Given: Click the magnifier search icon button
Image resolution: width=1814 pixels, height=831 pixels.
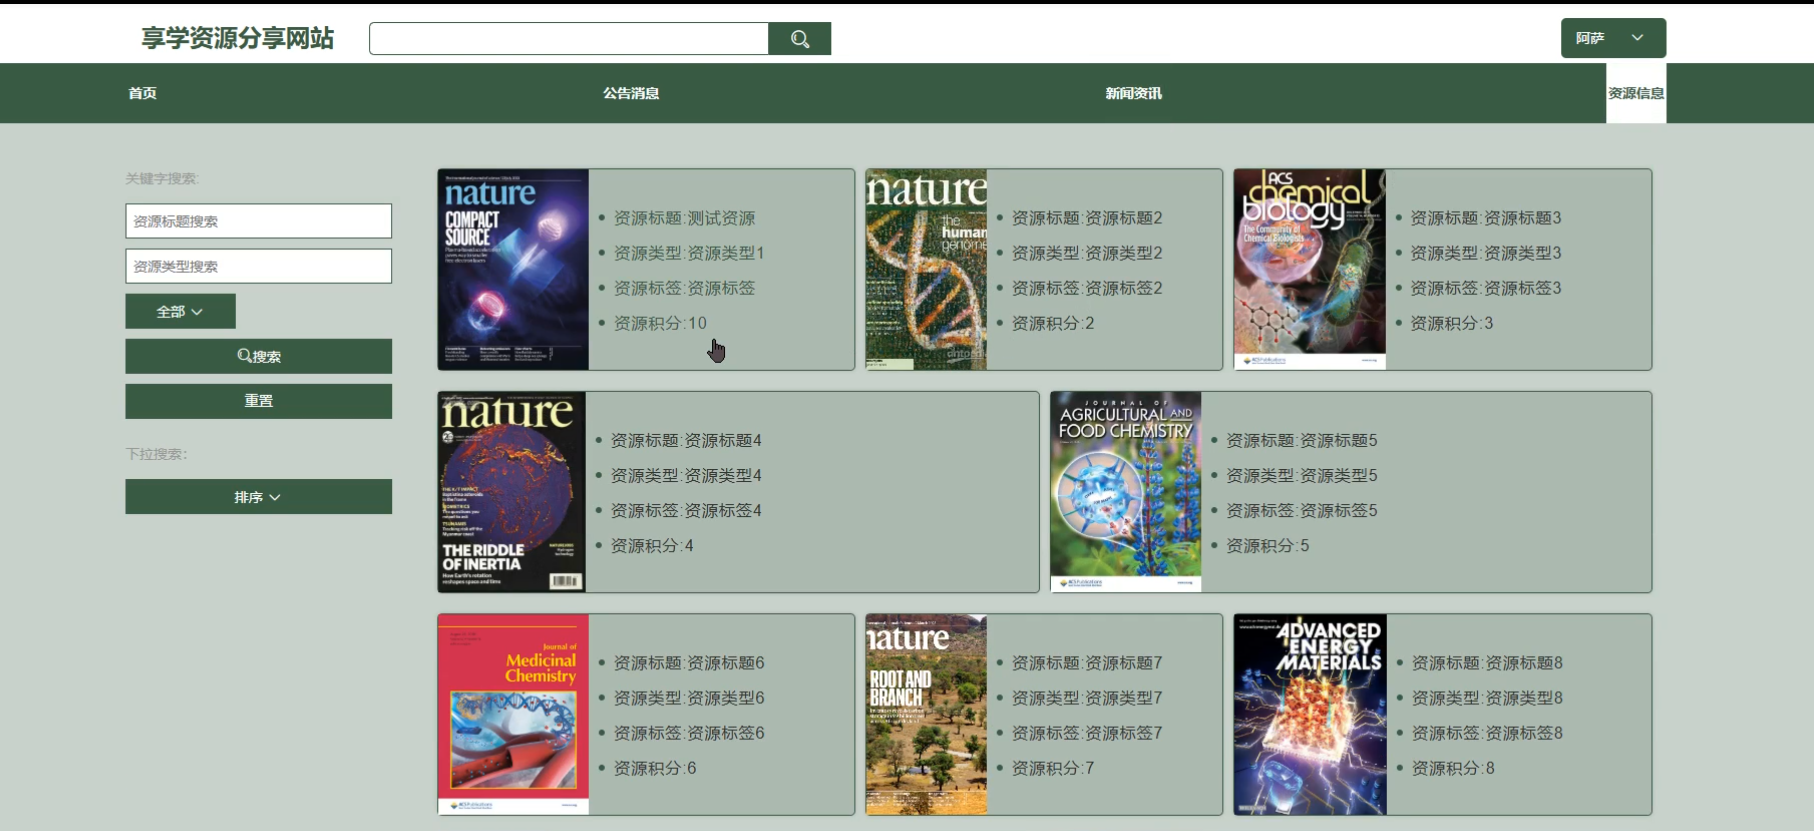Looking at the screenshot, I should pos(799,39).
